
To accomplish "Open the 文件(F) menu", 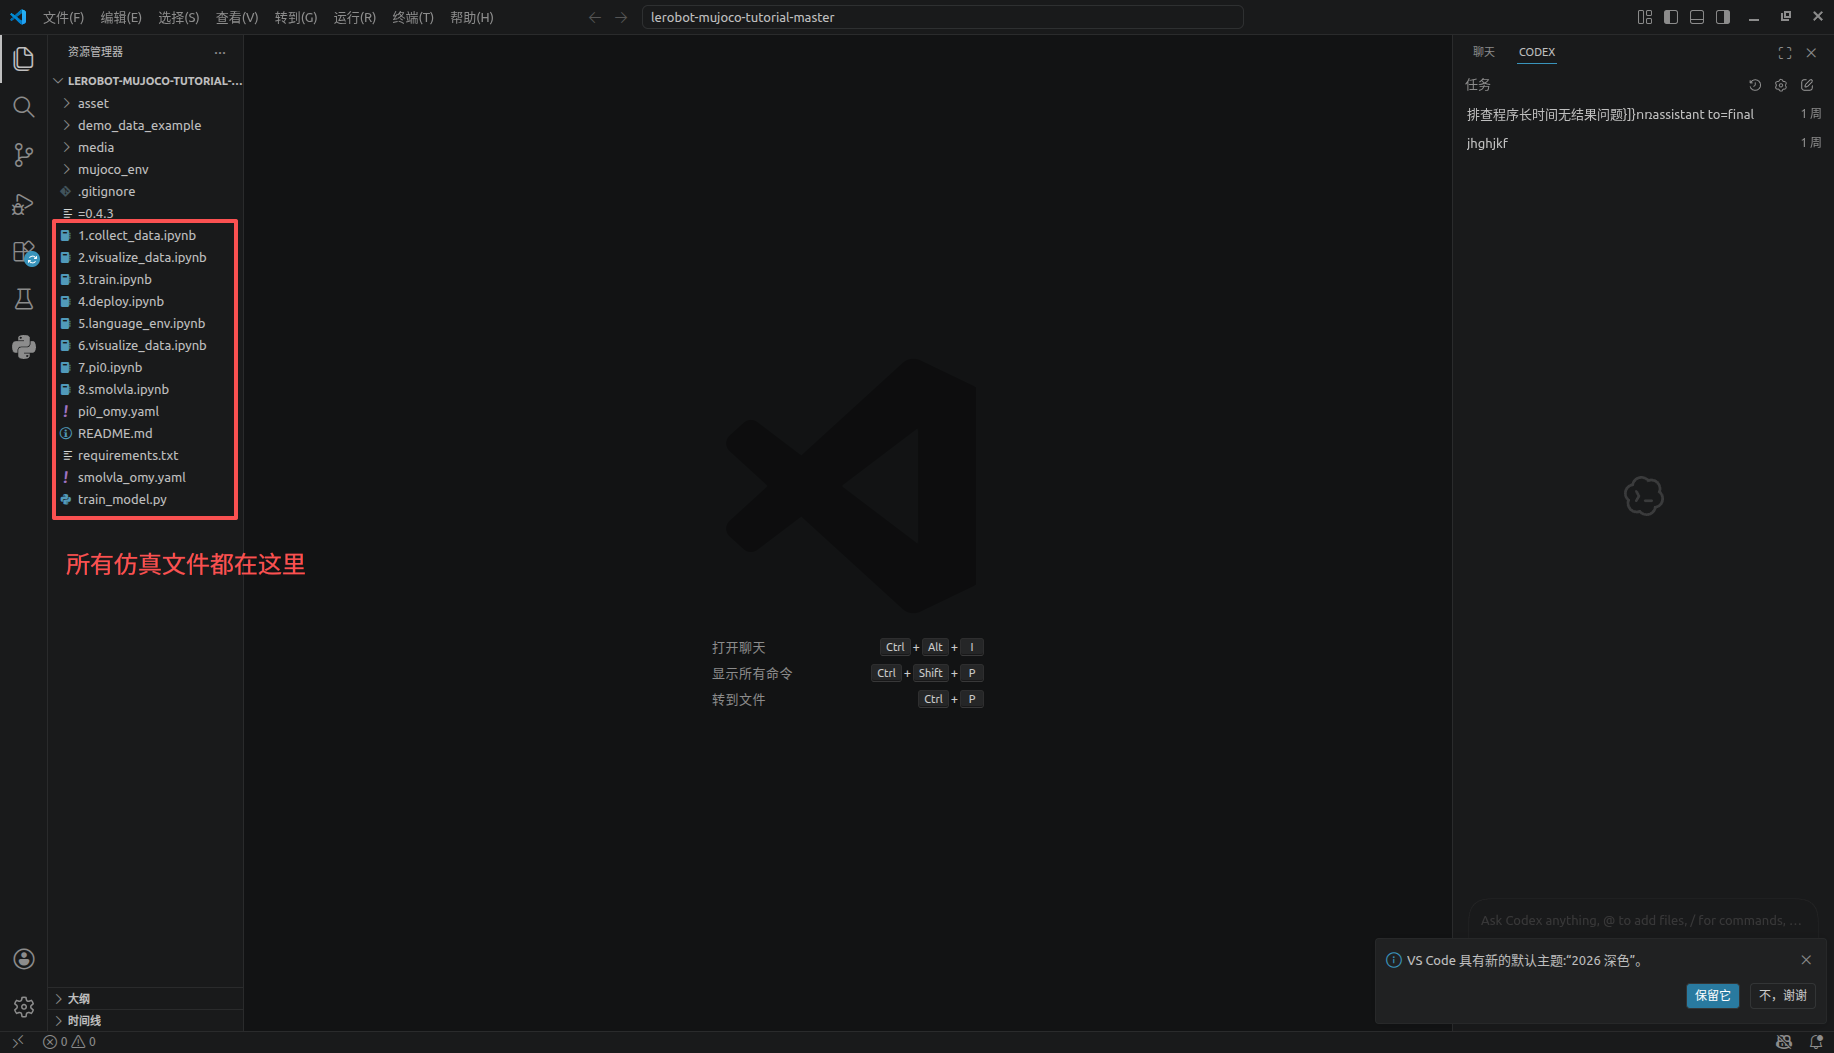I will [64, 17].
